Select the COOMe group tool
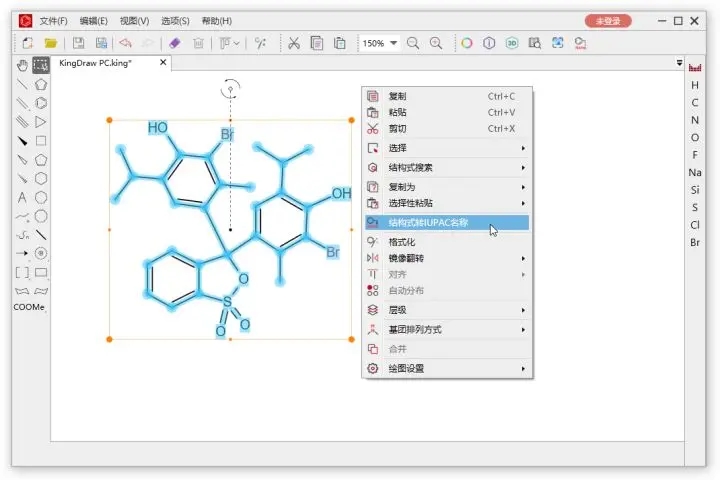The width and height of the screenshot is (720, 480). [x=30, y=308]
